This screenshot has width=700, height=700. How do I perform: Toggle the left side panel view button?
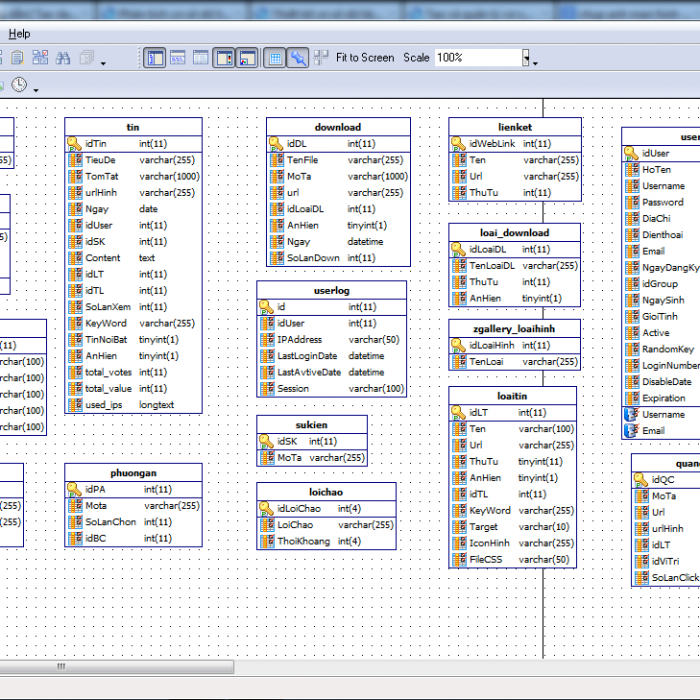coord(155,58)
